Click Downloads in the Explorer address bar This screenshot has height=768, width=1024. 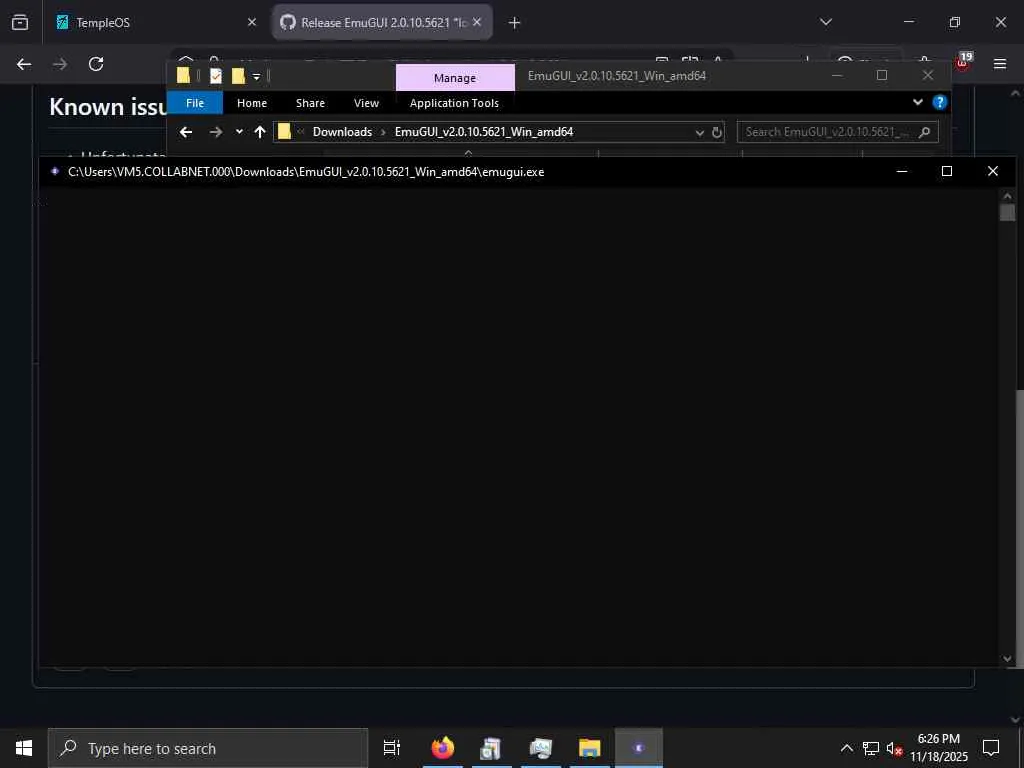(x=342, y=132)
